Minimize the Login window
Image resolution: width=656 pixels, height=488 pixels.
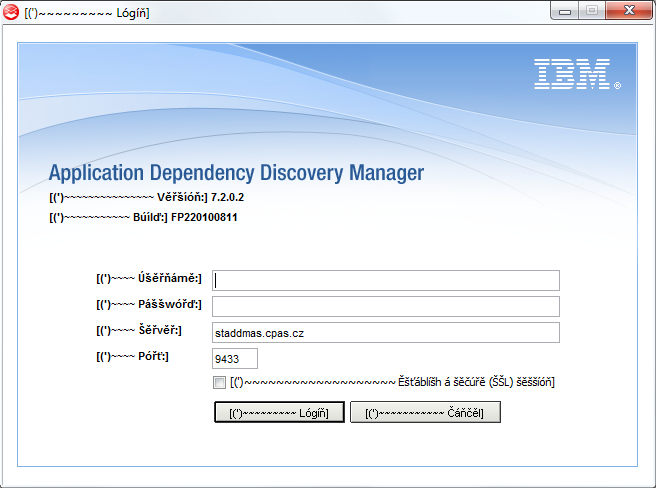(565, 11)
